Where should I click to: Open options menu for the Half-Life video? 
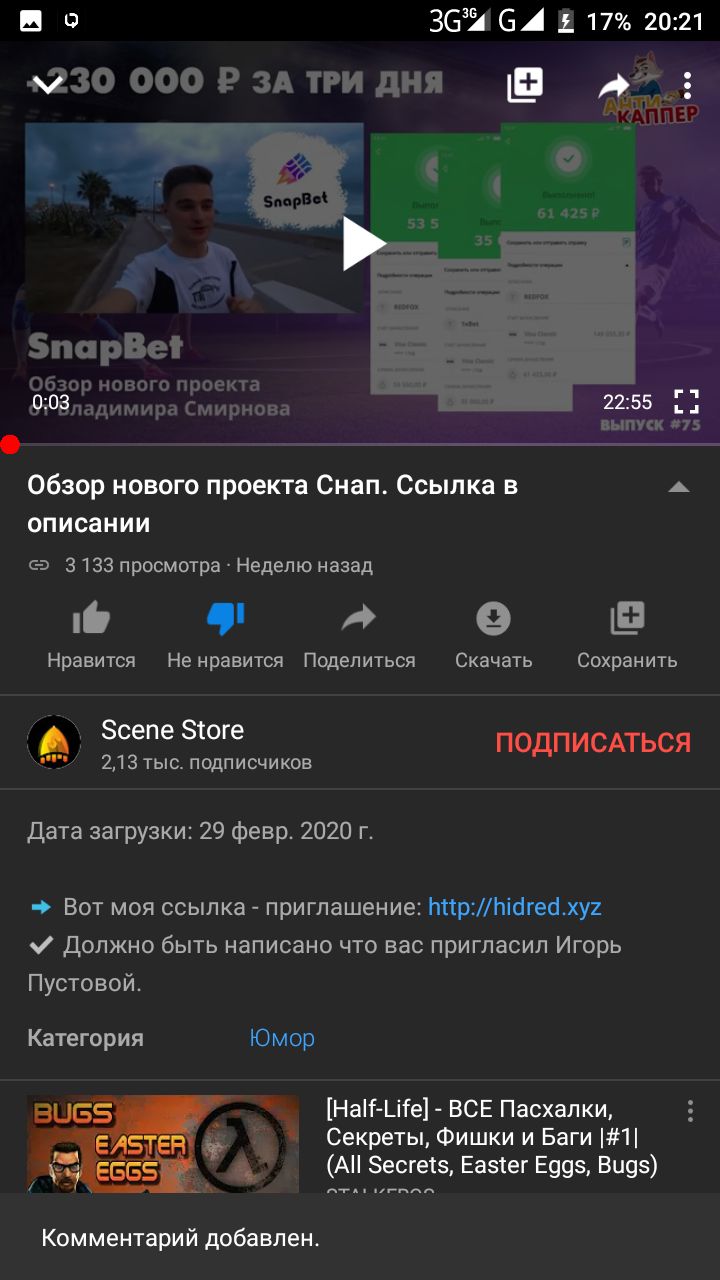coord(689,1111)
